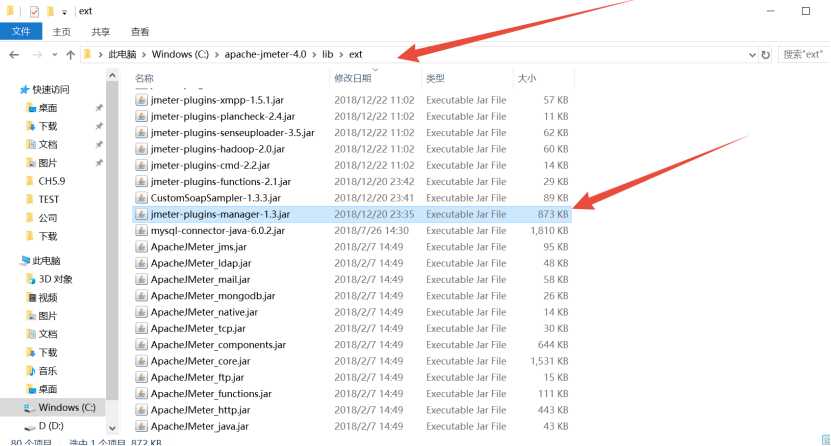Click the 1,810 KB size cell
Image resolution: width=831 pixels, height=446 pixels.
pos(549,231)
